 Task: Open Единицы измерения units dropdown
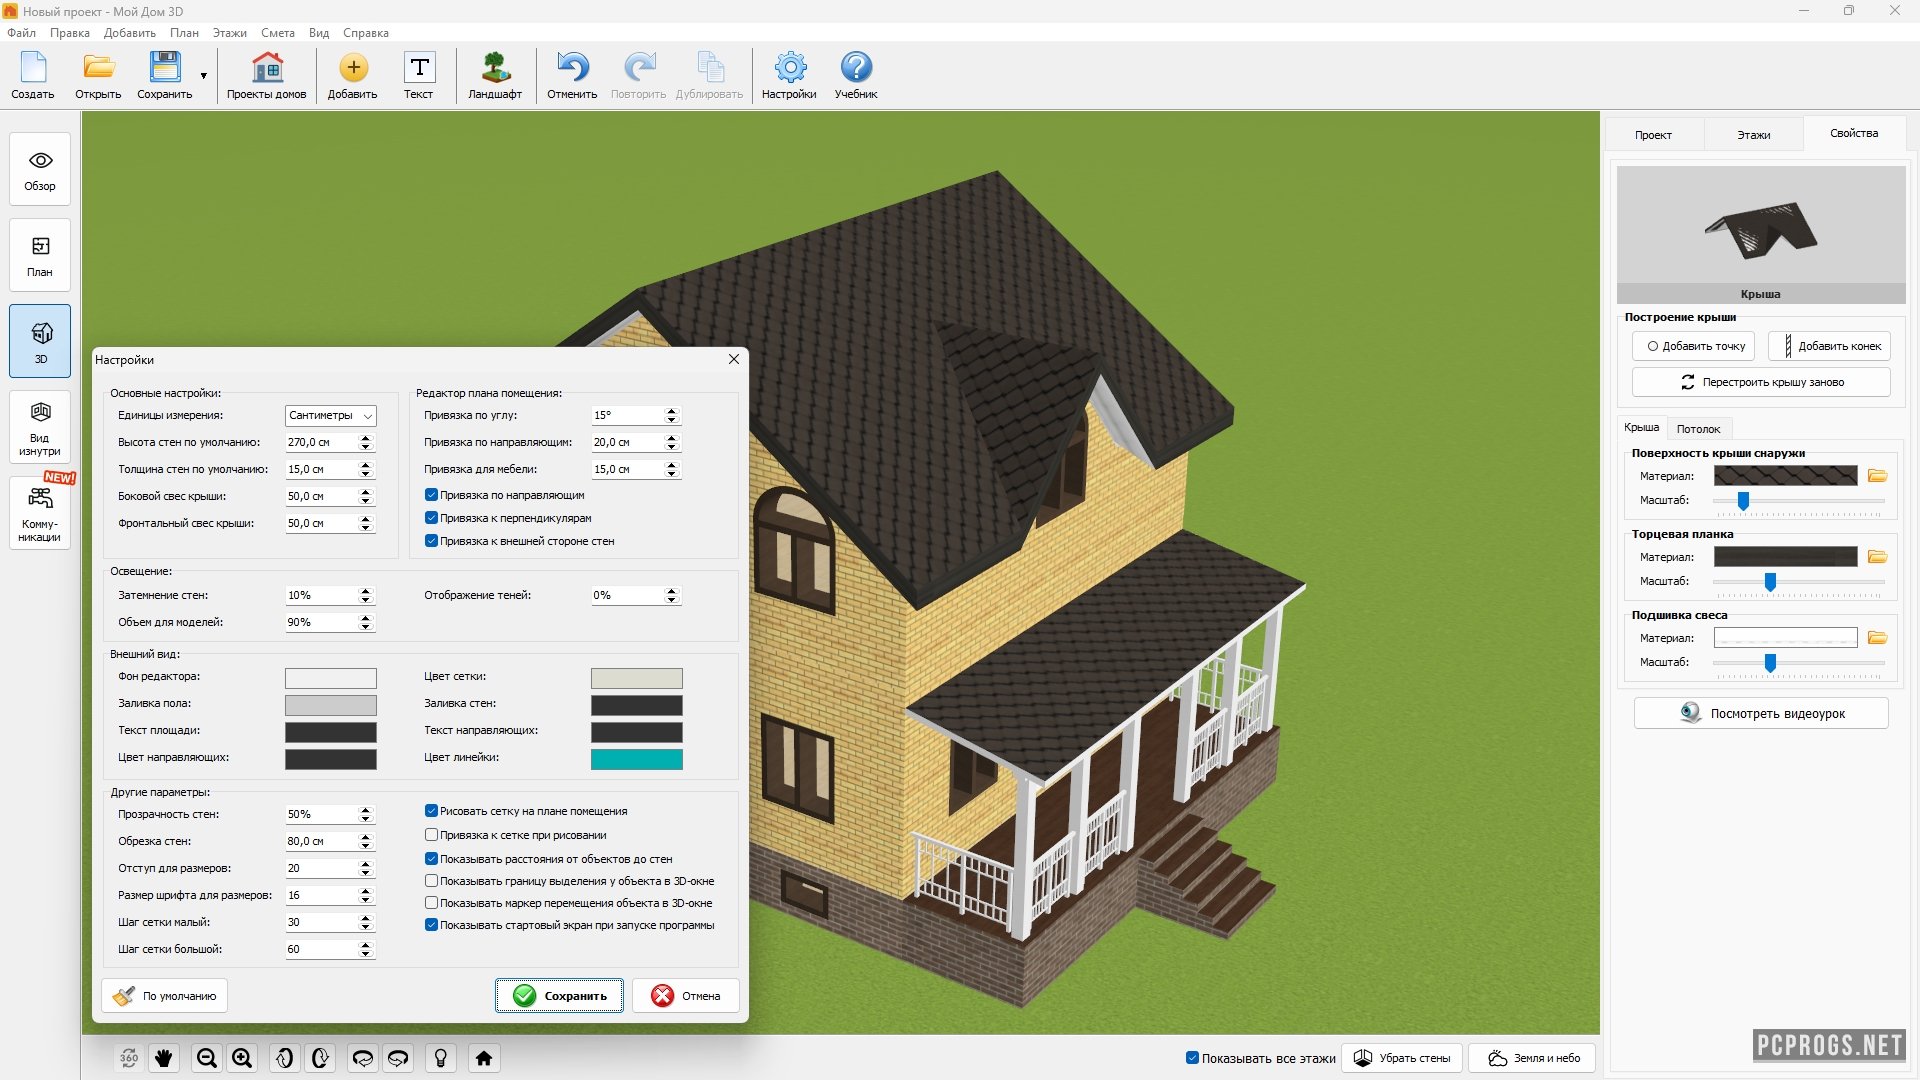tap(330, 415)
